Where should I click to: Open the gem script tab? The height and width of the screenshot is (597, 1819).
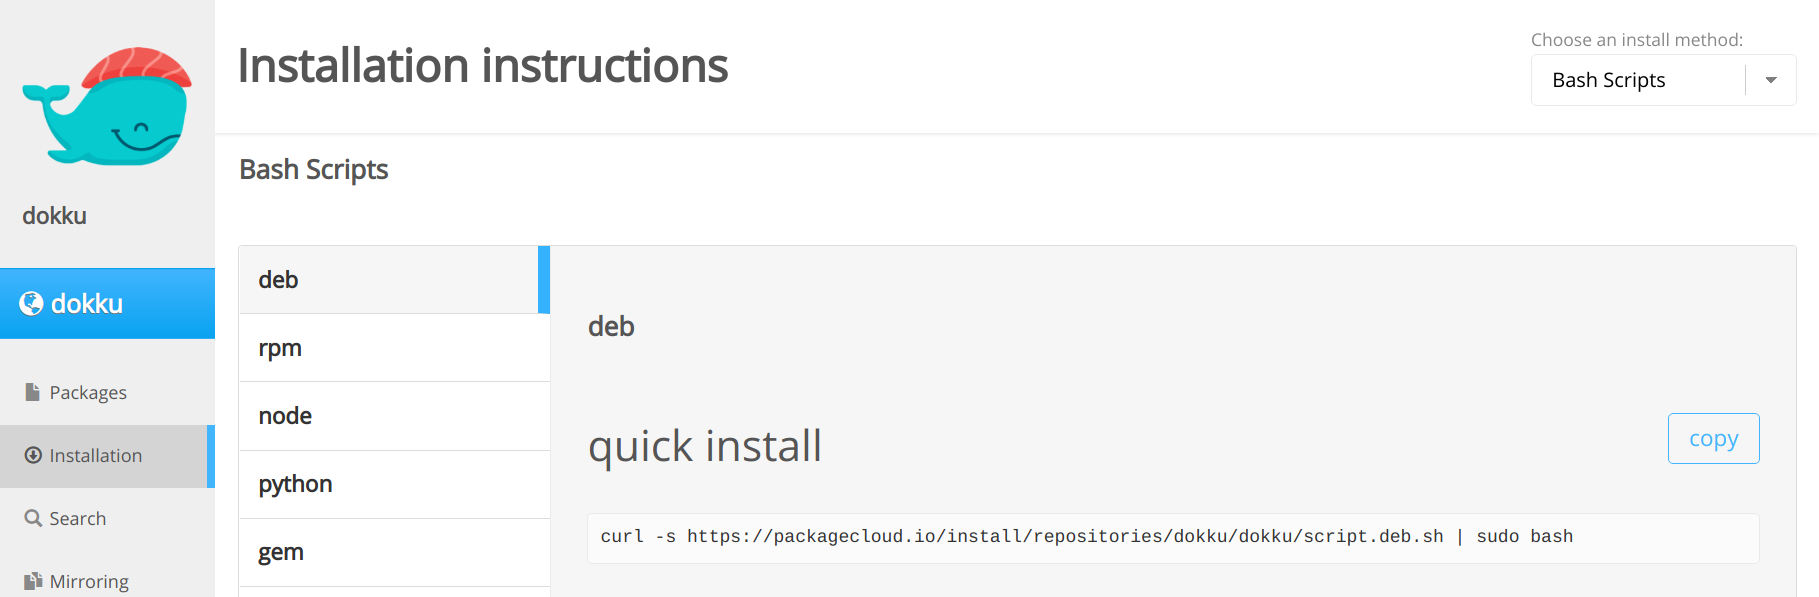pos(394,552)
